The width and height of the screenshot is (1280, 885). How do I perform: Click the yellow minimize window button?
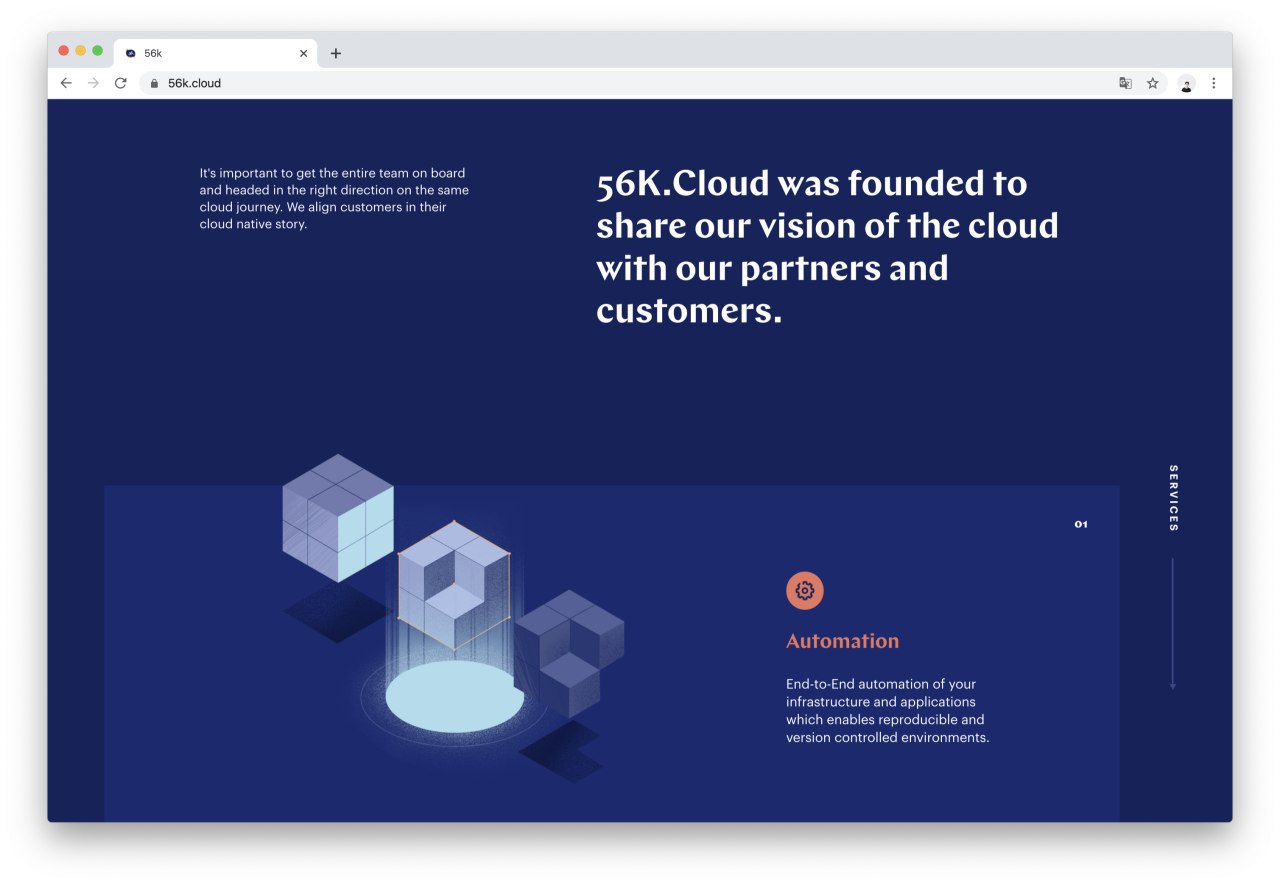pyautogui.click(x=80, y=50)
